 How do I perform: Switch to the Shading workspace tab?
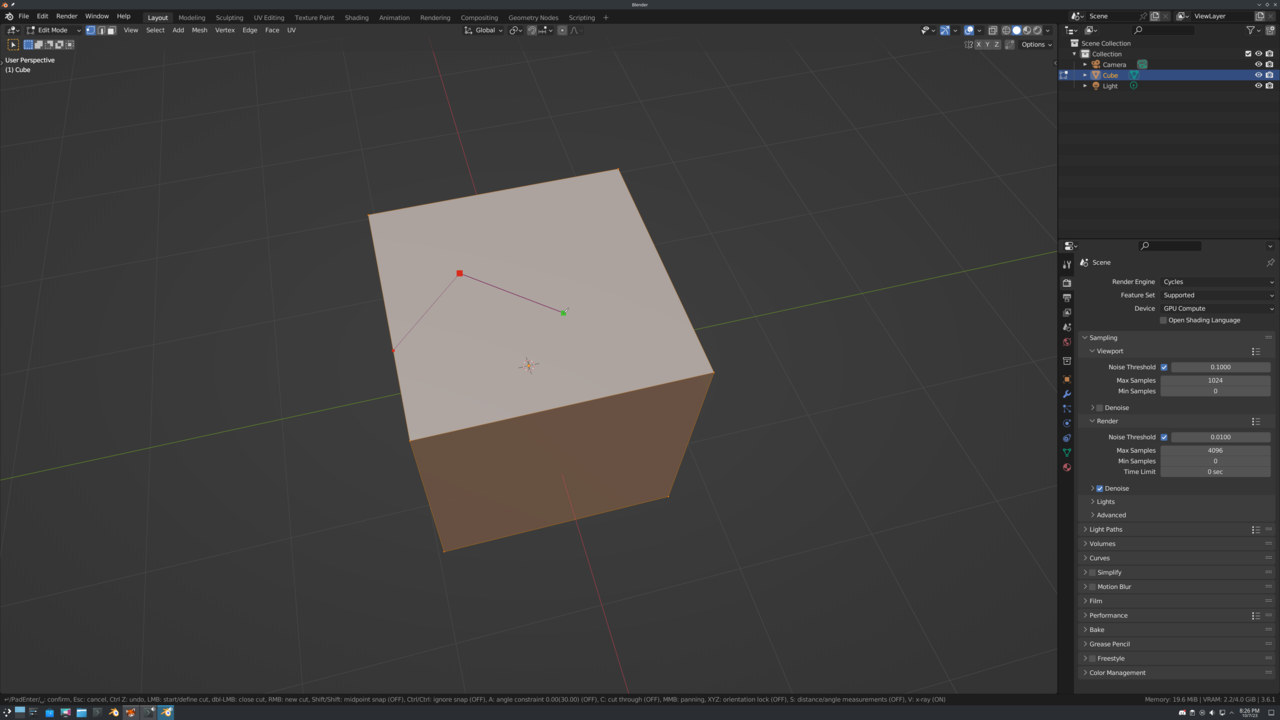coord(356,17)
